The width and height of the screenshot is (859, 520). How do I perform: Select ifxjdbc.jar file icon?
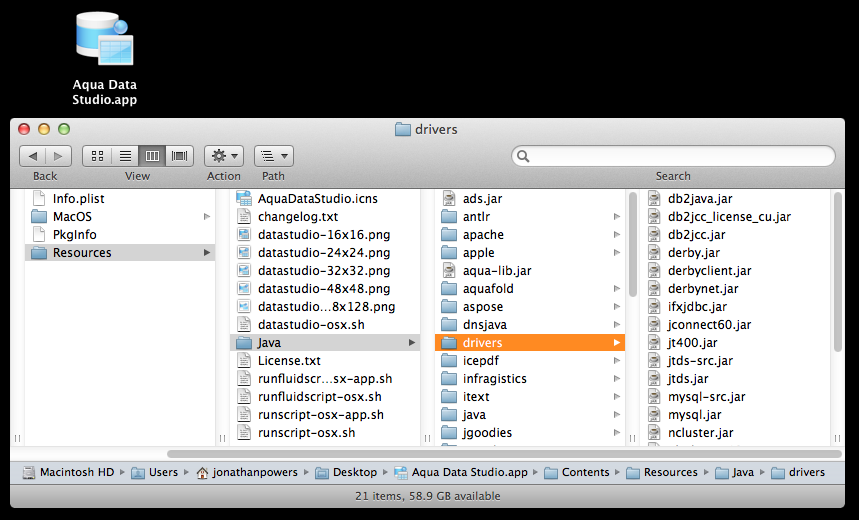click(654, 307)
